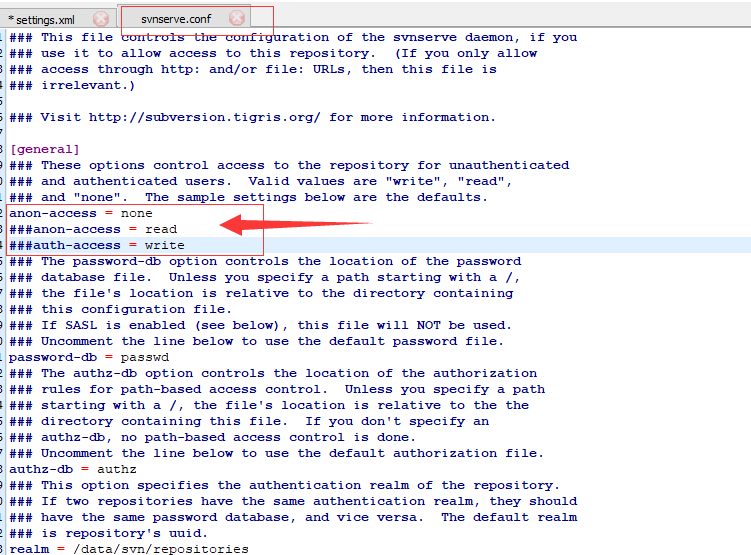Click the line 'This option specifies the authentication realm'

(284, 485)
